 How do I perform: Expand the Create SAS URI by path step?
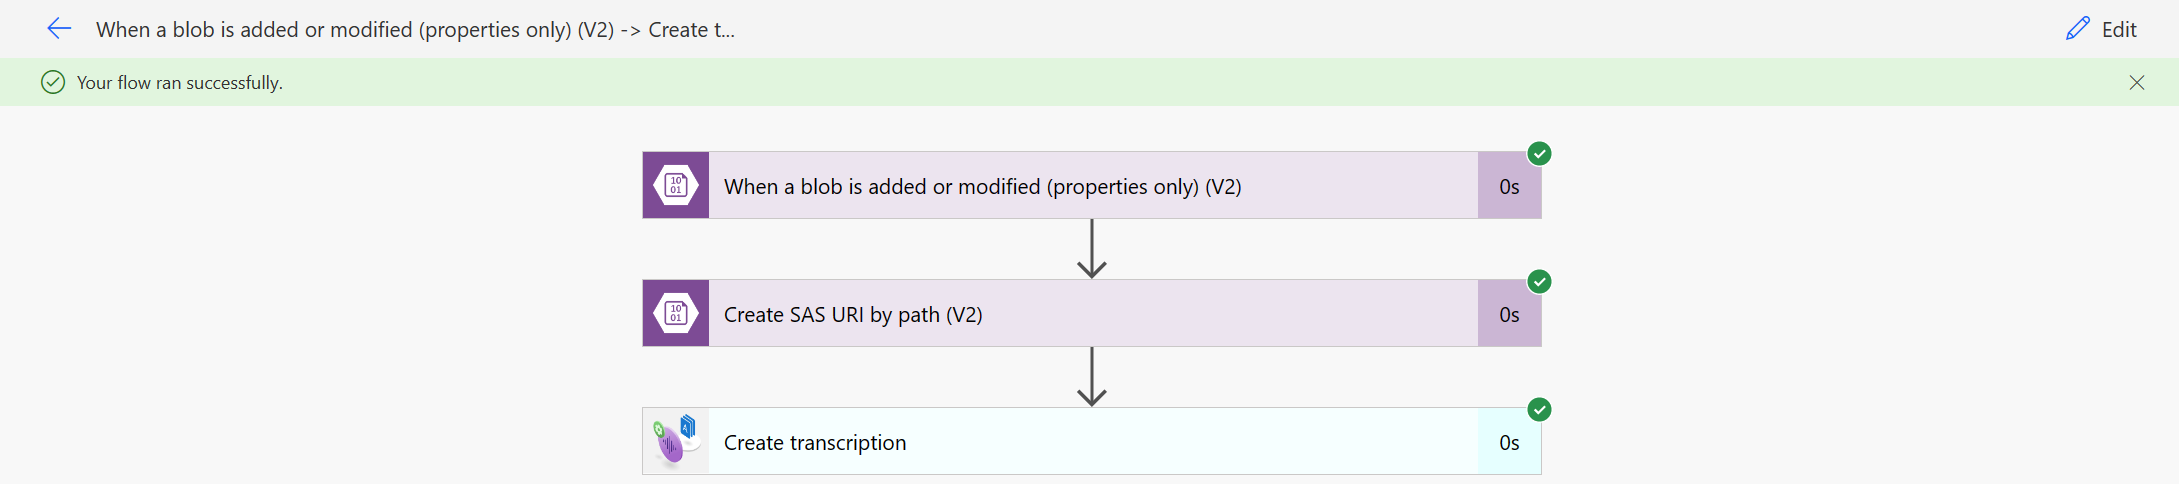pyautogui.click(x=853, y=315)
